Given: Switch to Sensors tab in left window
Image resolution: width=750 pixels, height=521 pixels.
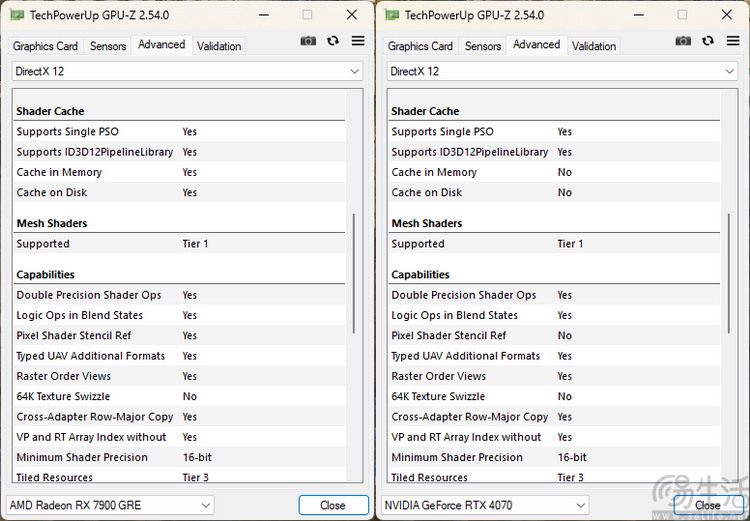Looking at the screenshot, I should point(108,46).
